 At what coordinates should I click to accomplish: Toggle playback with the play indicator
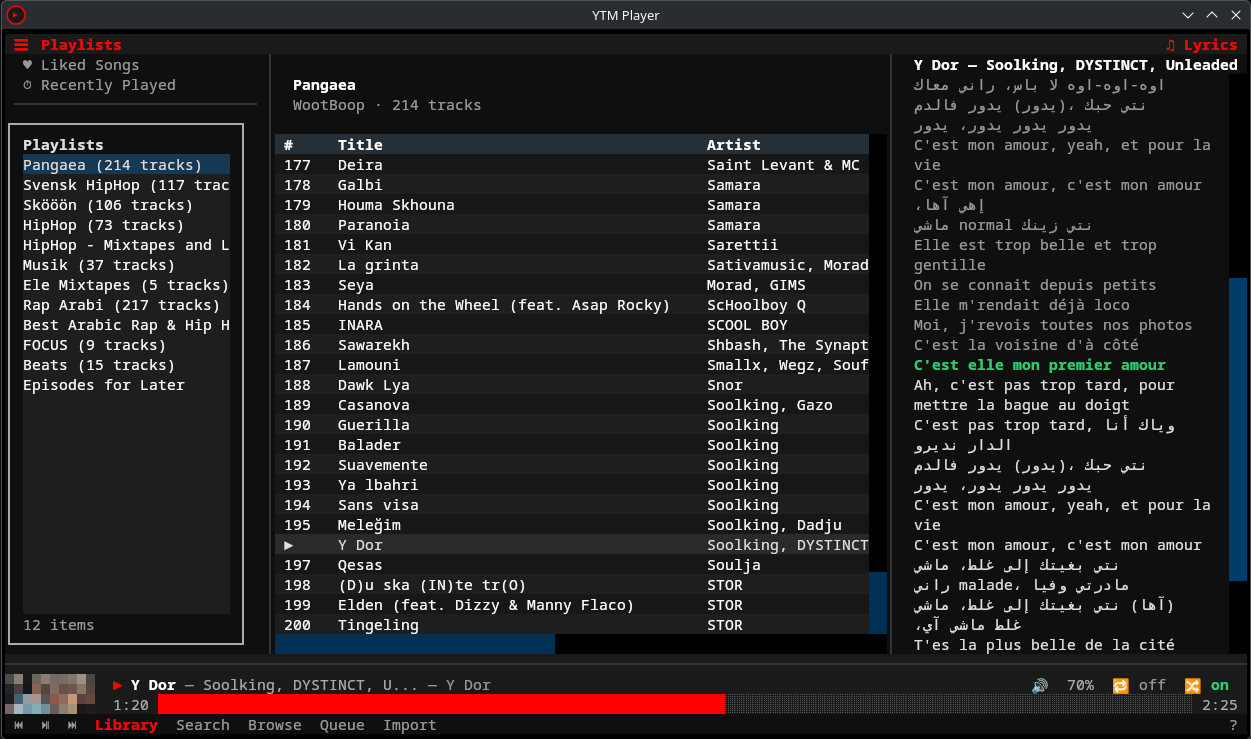click(x=117, y=685)
